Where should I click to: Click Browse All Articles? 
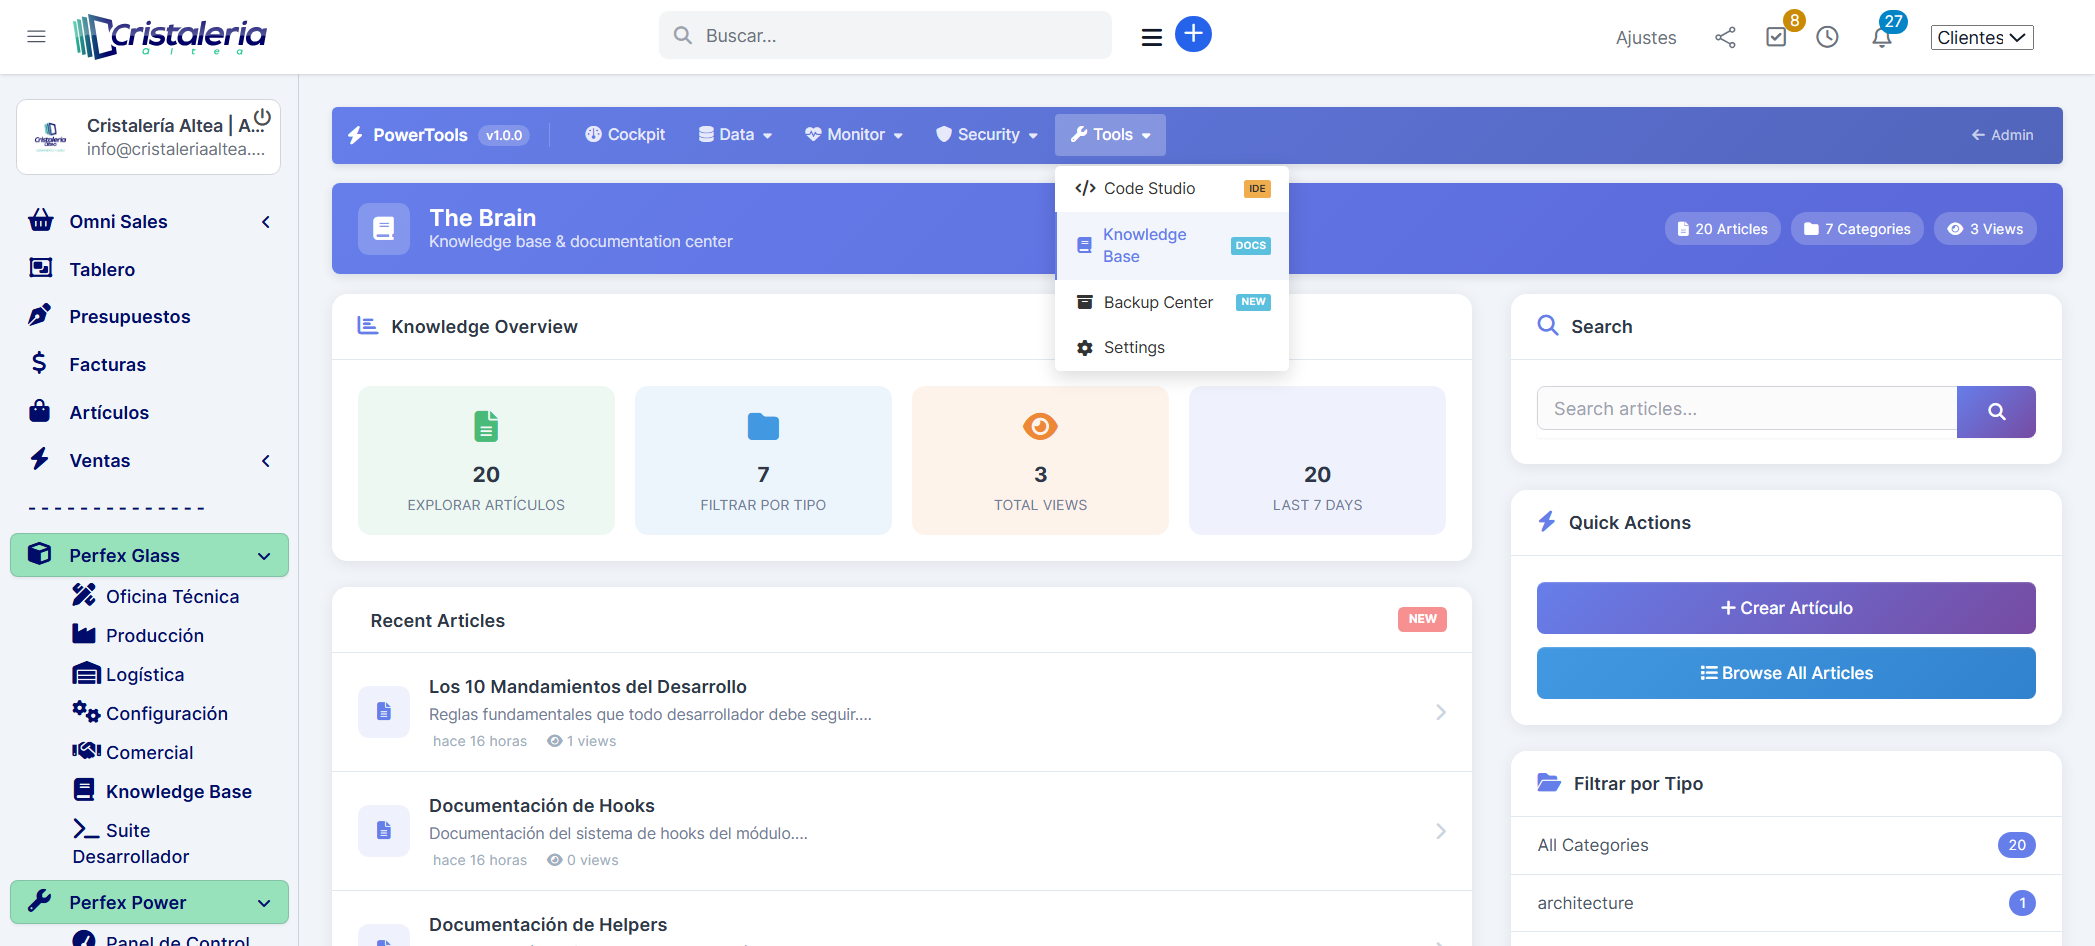coord(1786,672)
